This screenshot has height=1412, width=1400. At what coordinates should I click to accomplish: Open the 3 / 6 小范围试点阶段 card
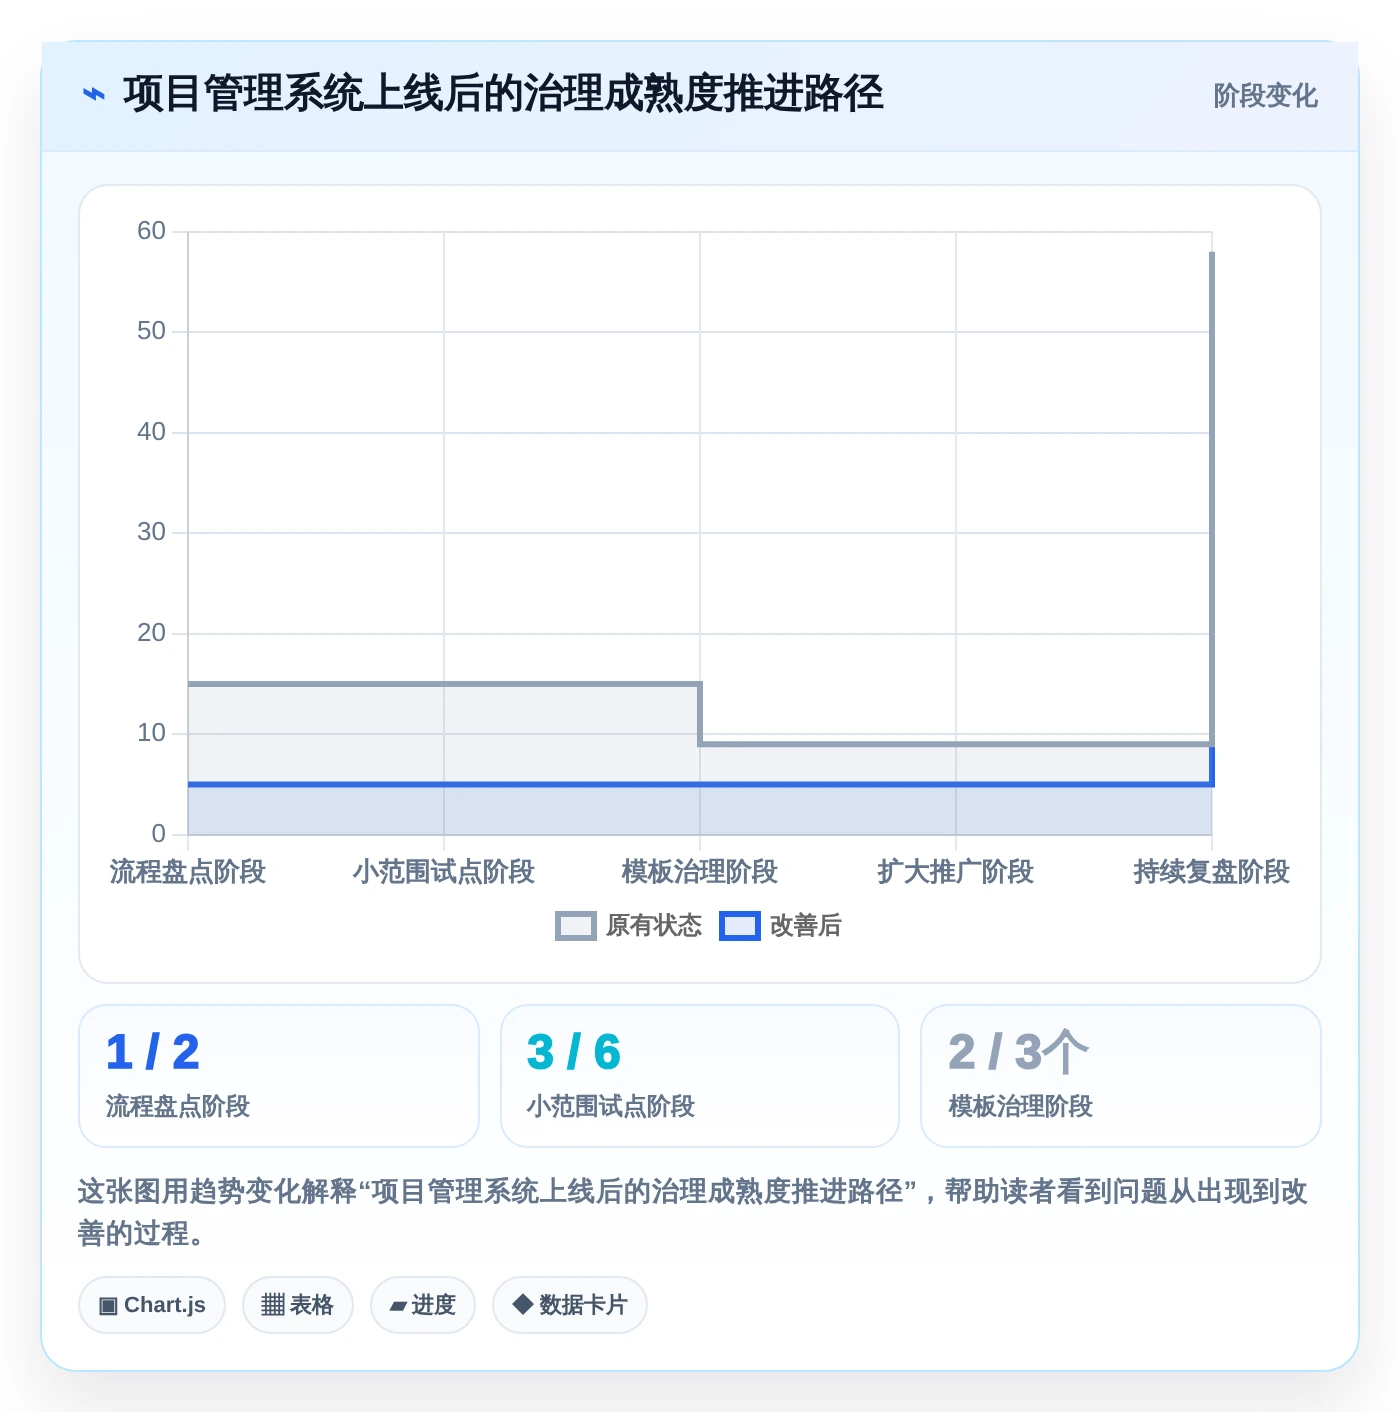click(x=700, y=1076)
